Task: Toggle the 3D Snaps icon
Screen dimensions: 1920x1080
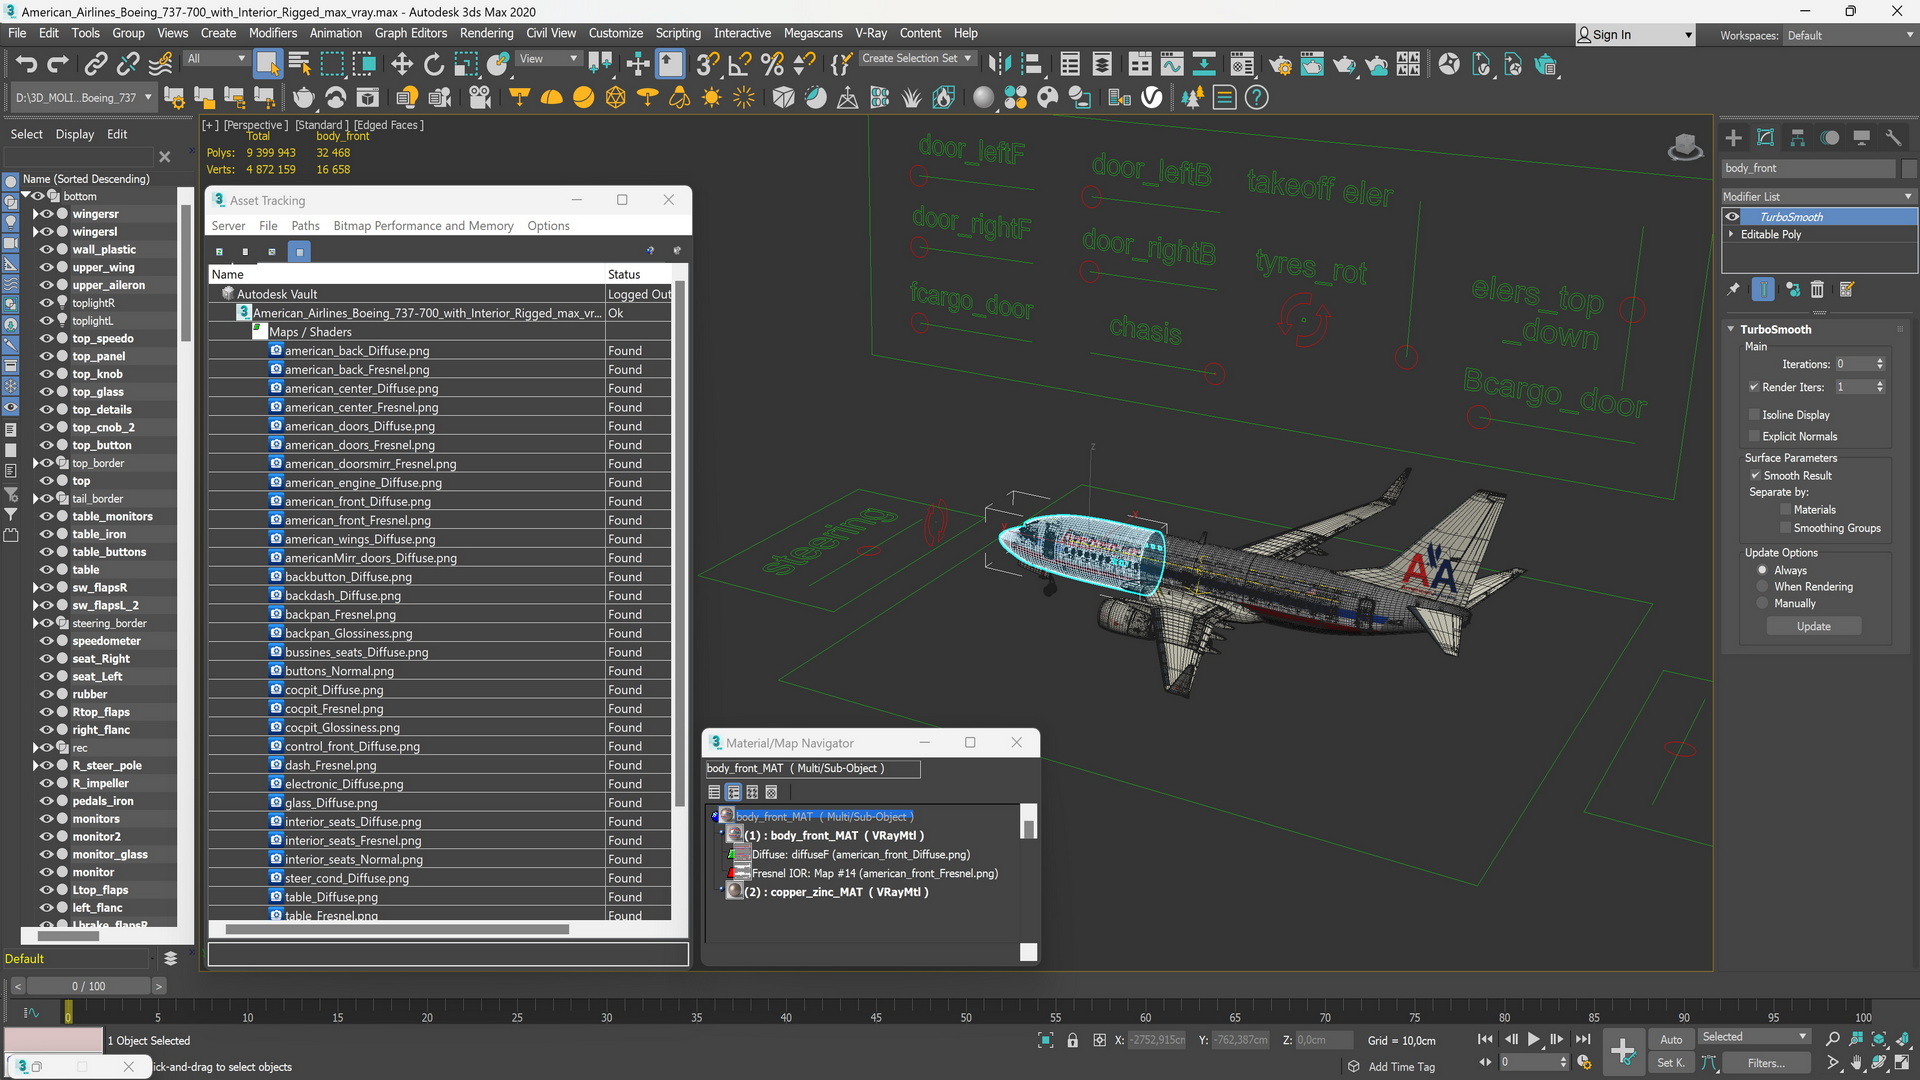Action: tap(707, 65)
